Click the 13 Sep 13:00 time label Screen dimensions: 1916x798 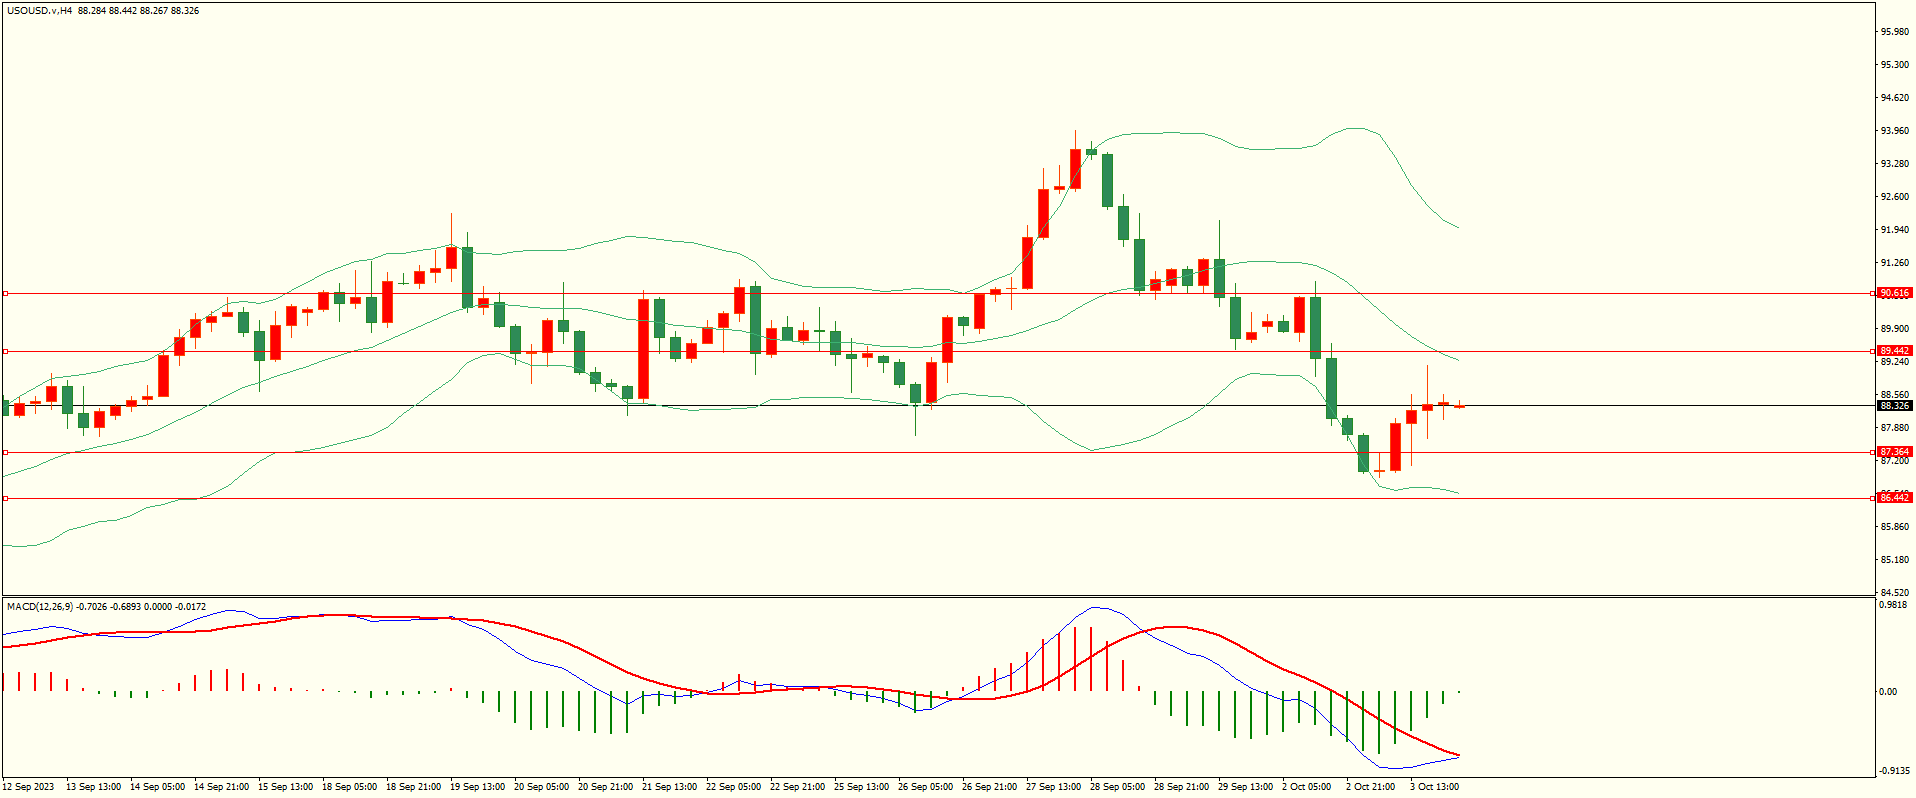coord(93,787)
